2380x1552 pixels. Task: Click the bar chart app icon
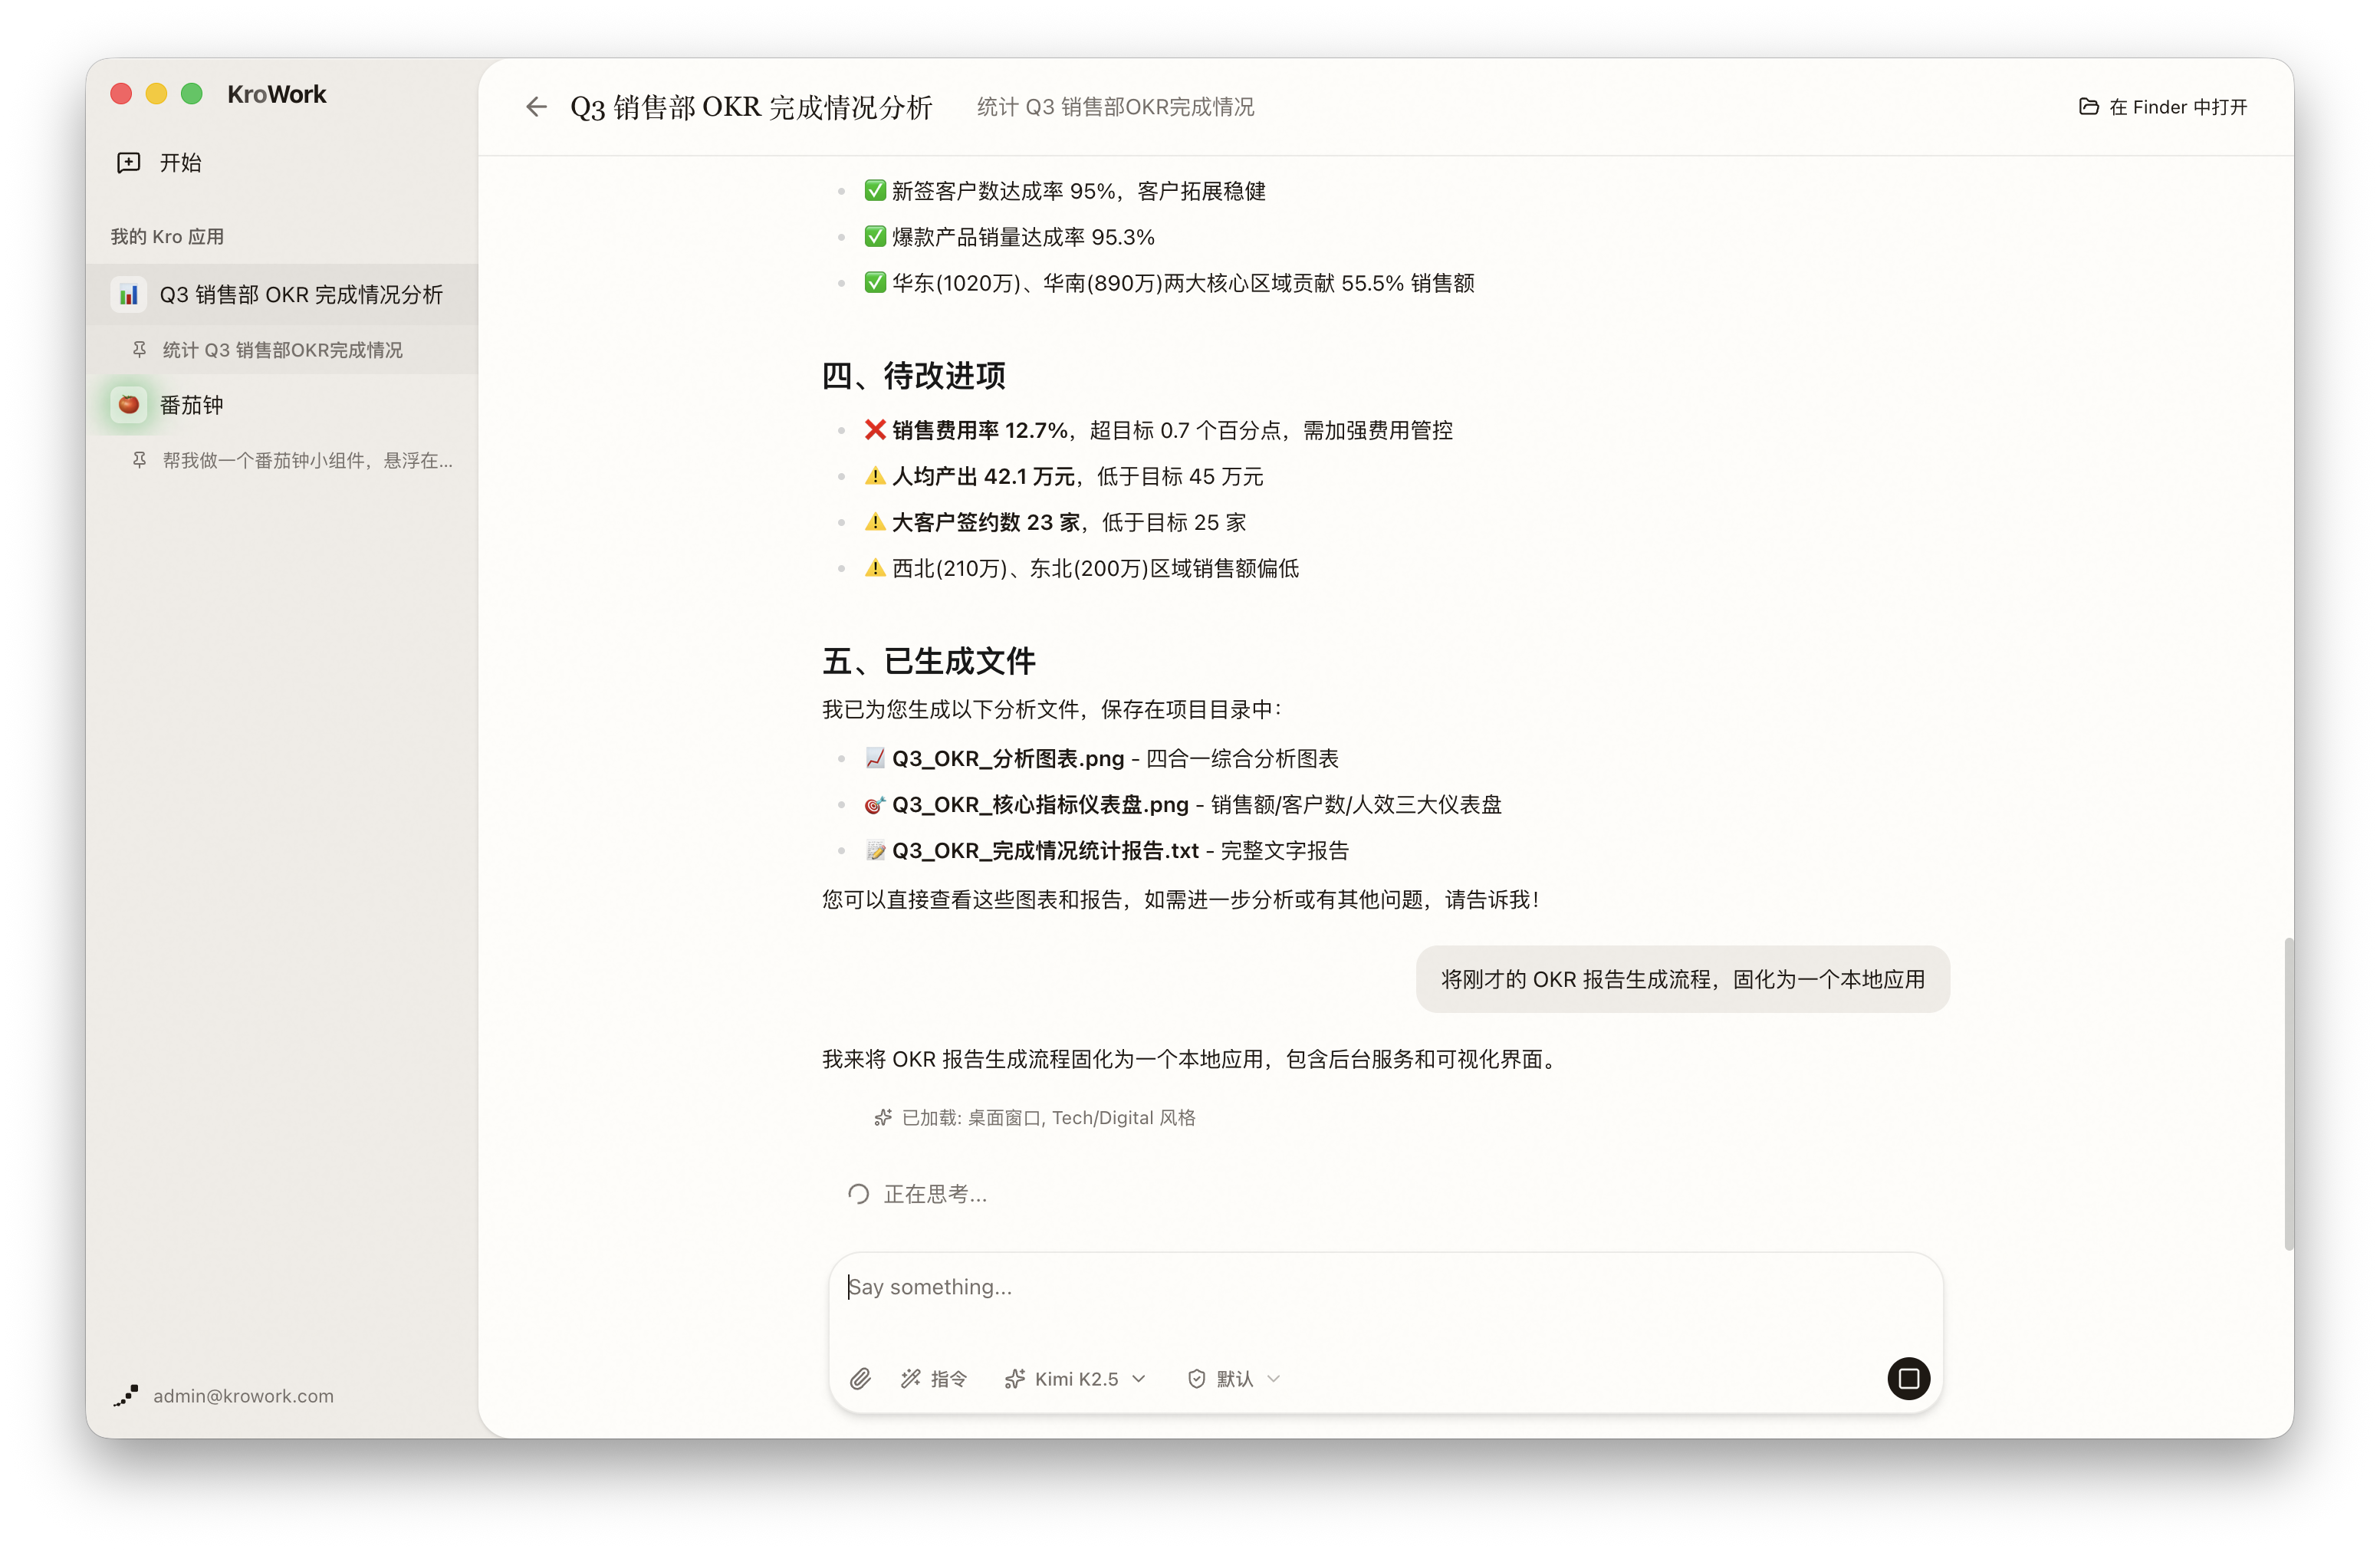(x=129, y=294)
